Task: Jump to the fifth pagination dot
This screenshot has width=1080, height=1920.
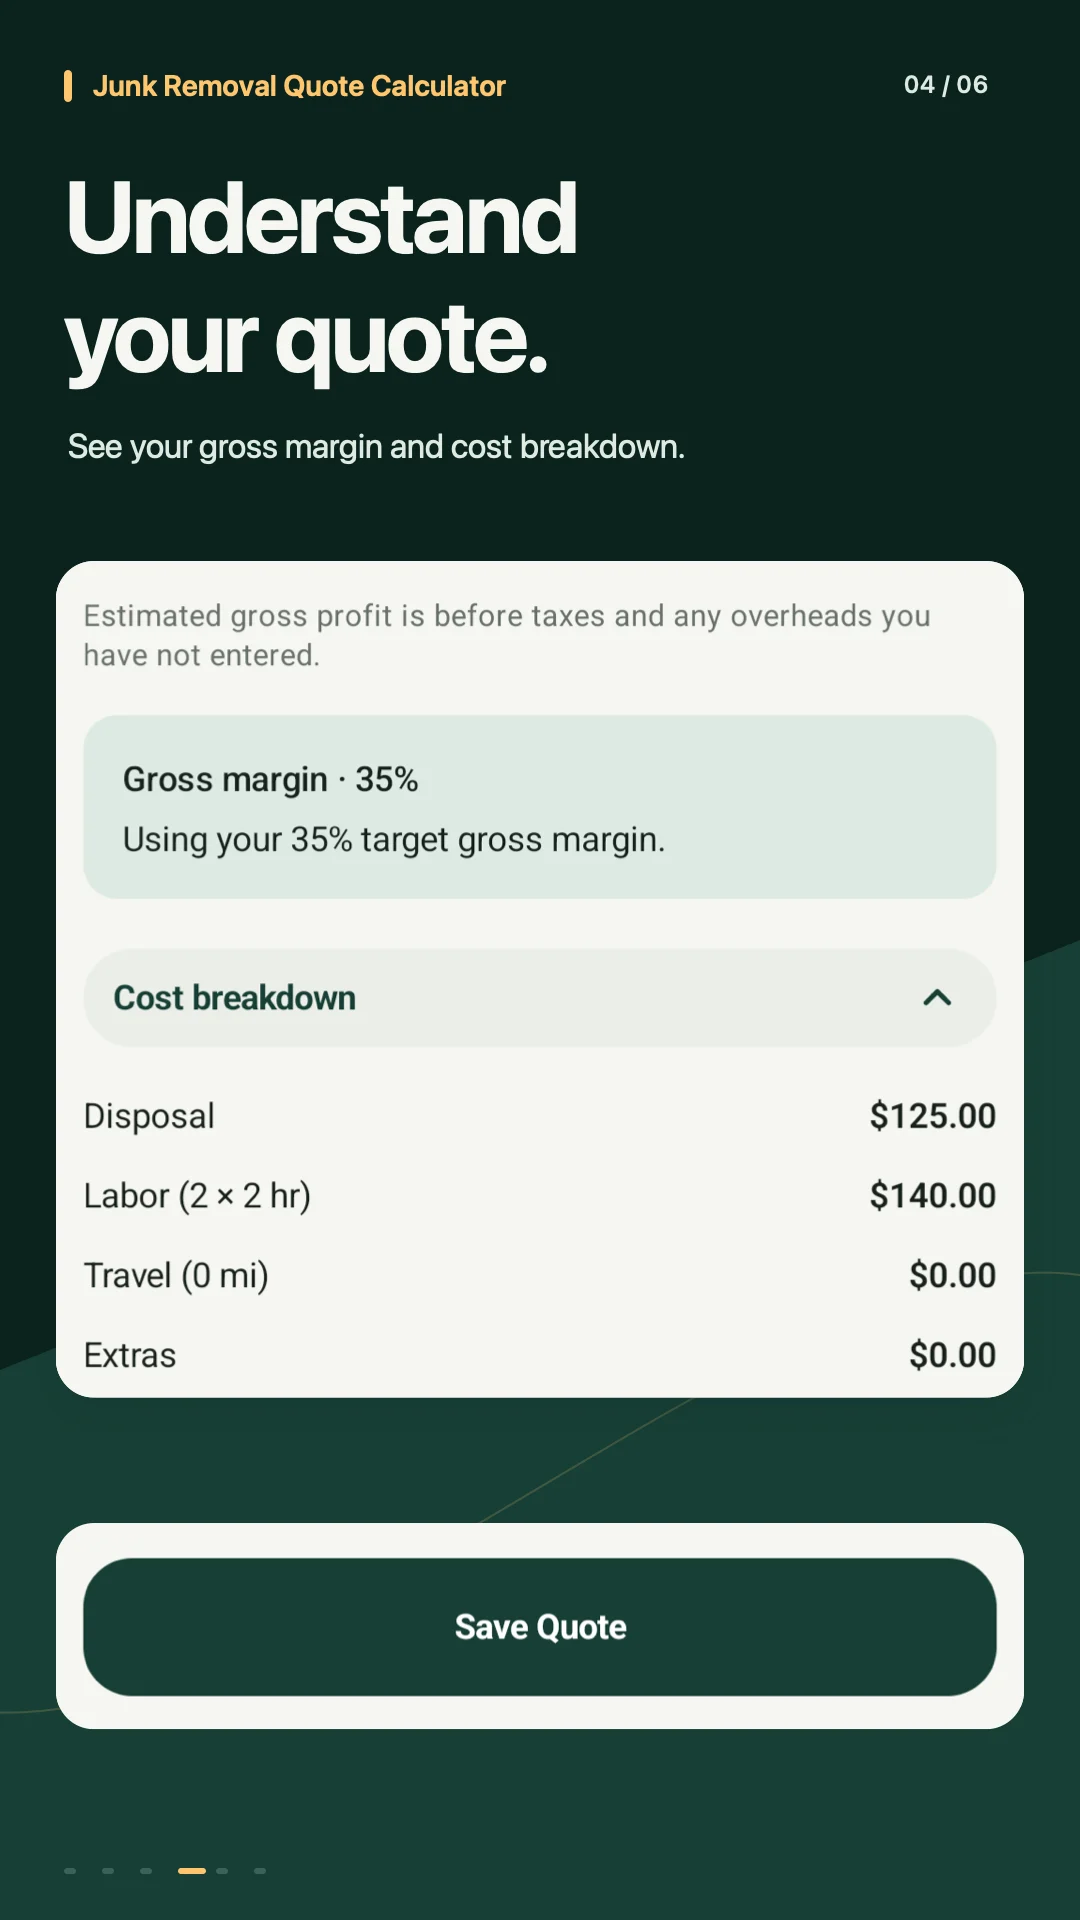Action: click(x=222, y=1871)
